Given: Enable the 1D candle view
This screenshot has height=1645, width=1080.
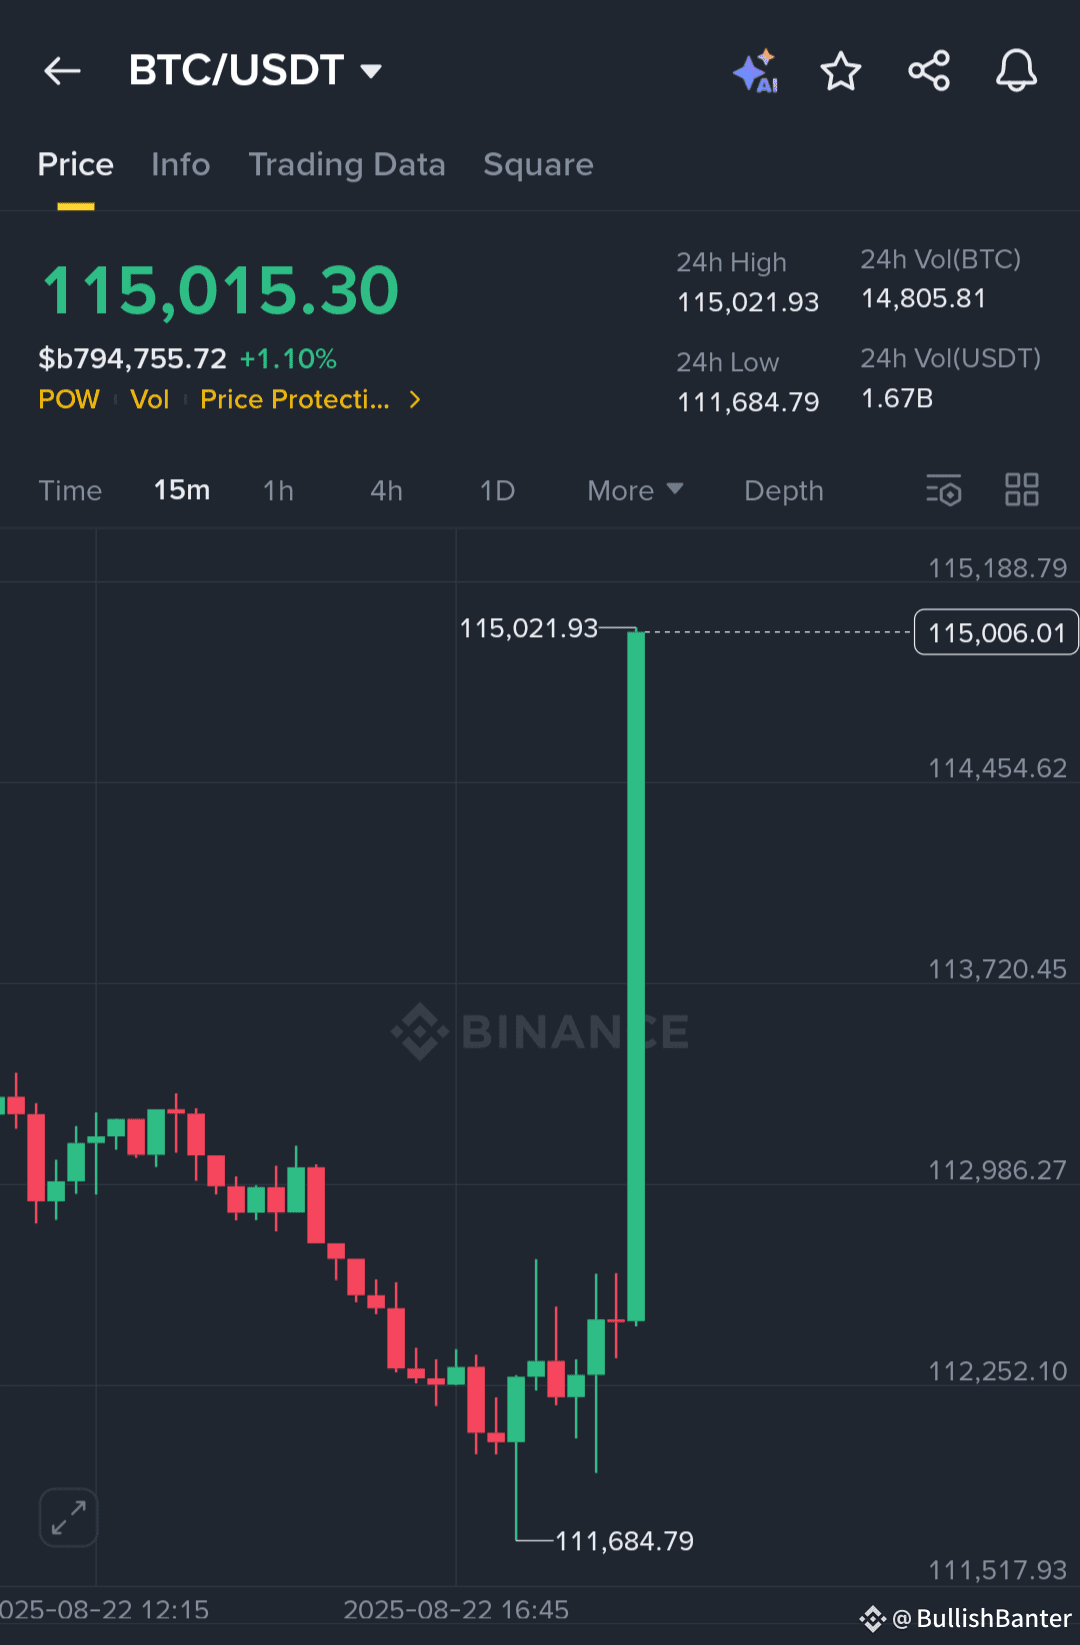Looking at the screenshot, I should [497, 490].
